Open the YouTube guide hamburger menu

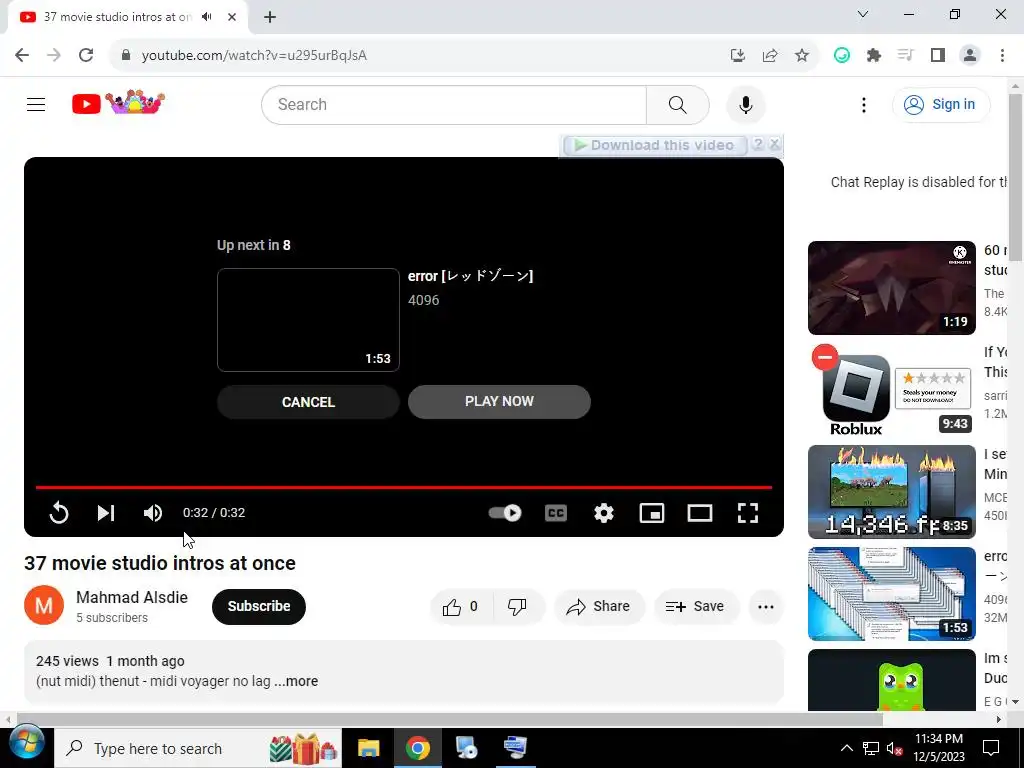(36, 104)
